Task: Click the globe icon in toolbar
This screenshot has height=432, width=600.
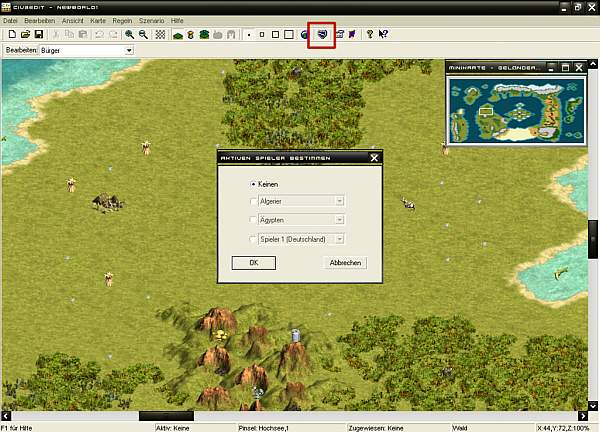Action: [x=304, y=35]
